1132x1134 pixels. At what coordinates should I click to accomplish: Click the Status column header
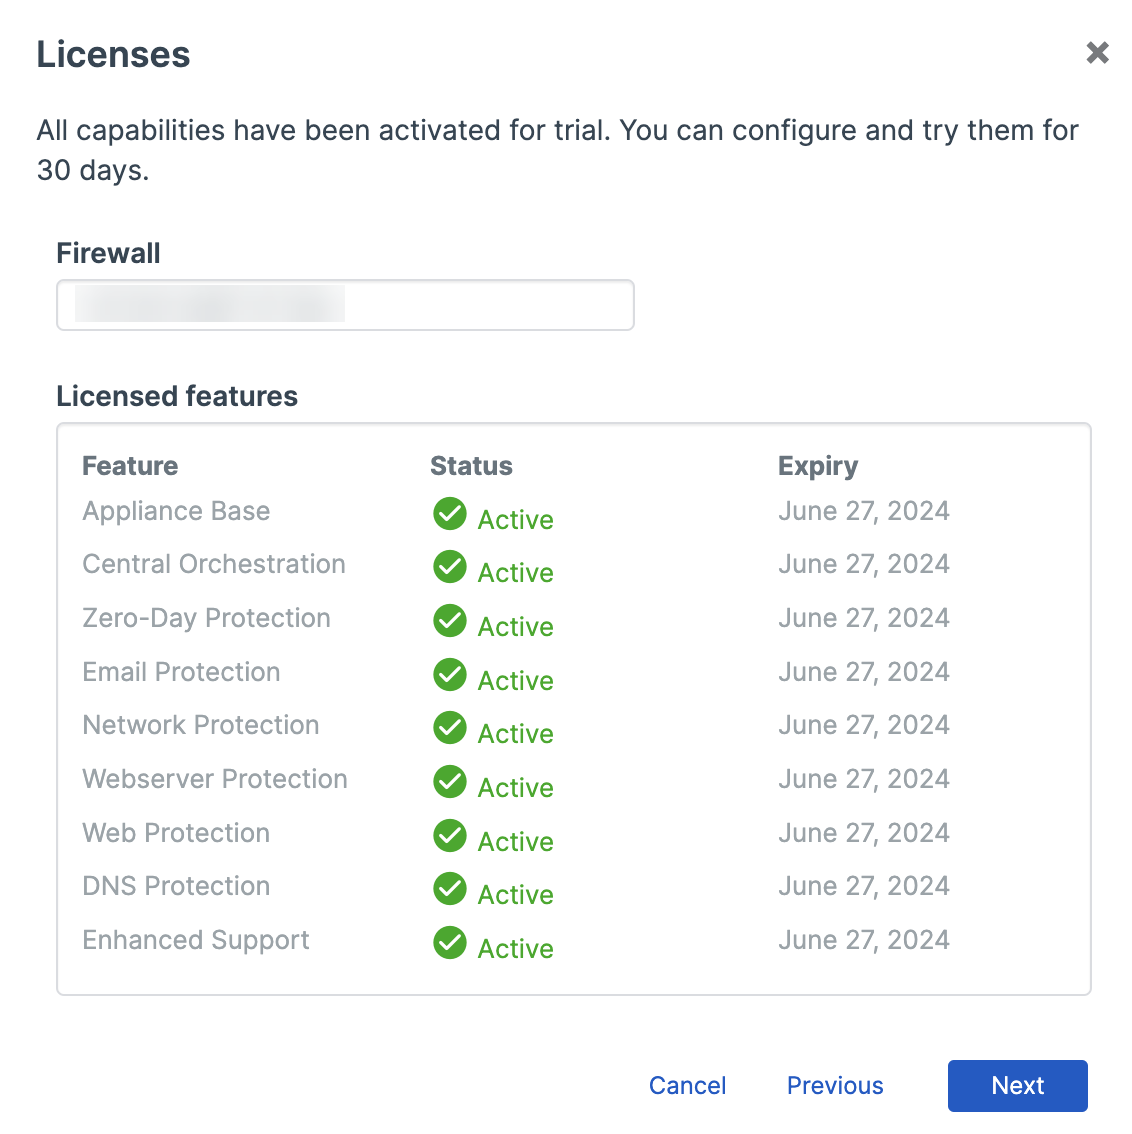point(471,465)
